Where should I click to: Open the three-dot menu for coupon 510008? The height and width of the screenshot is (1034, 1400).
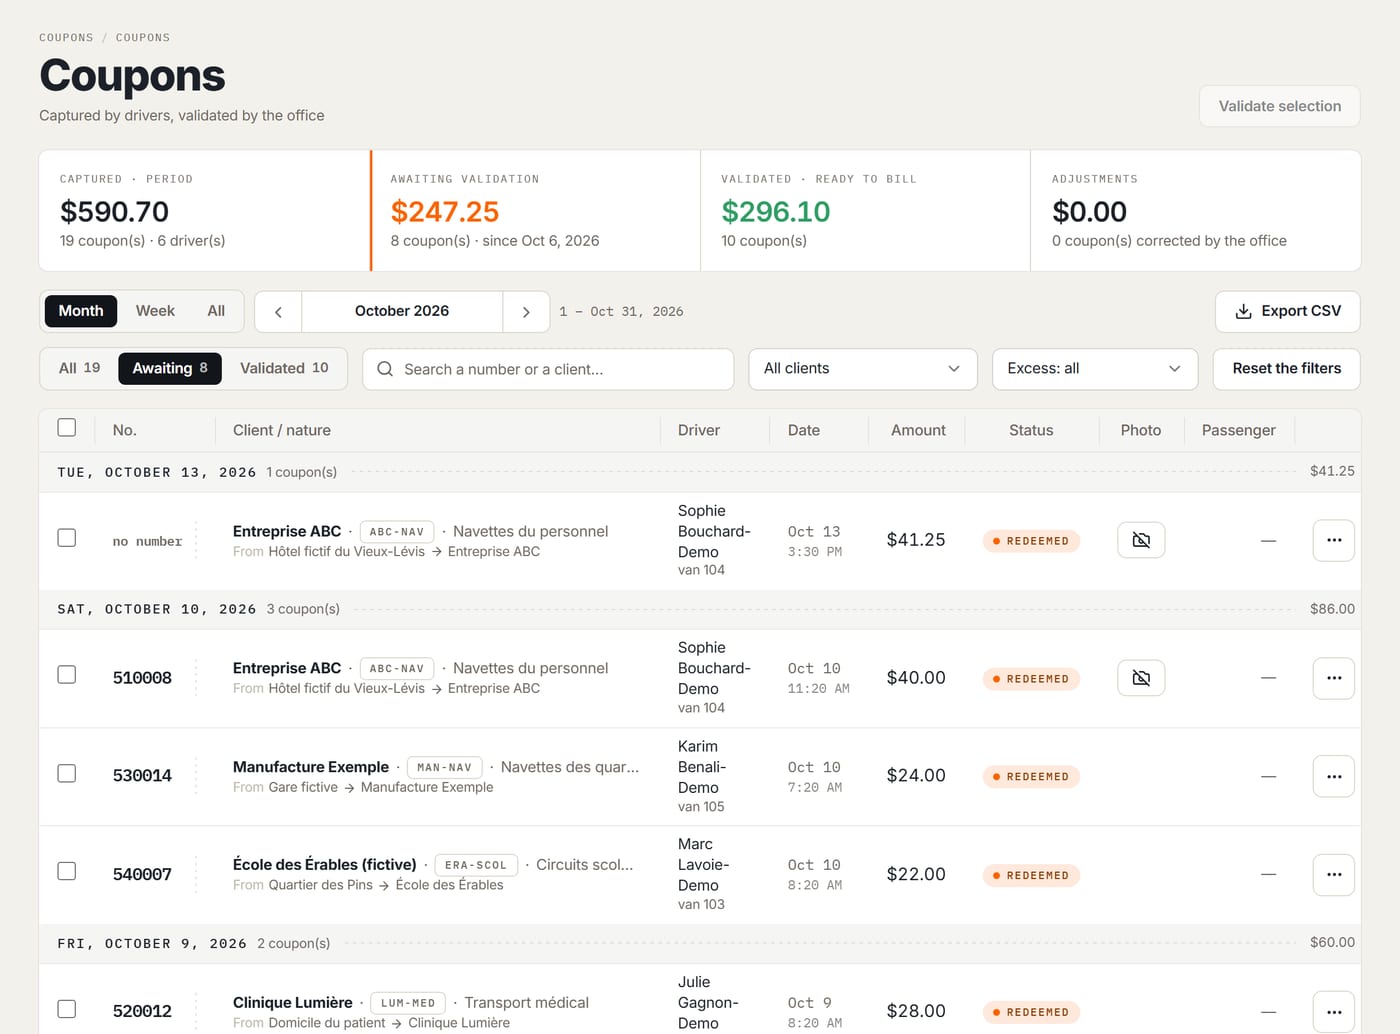1333,678
